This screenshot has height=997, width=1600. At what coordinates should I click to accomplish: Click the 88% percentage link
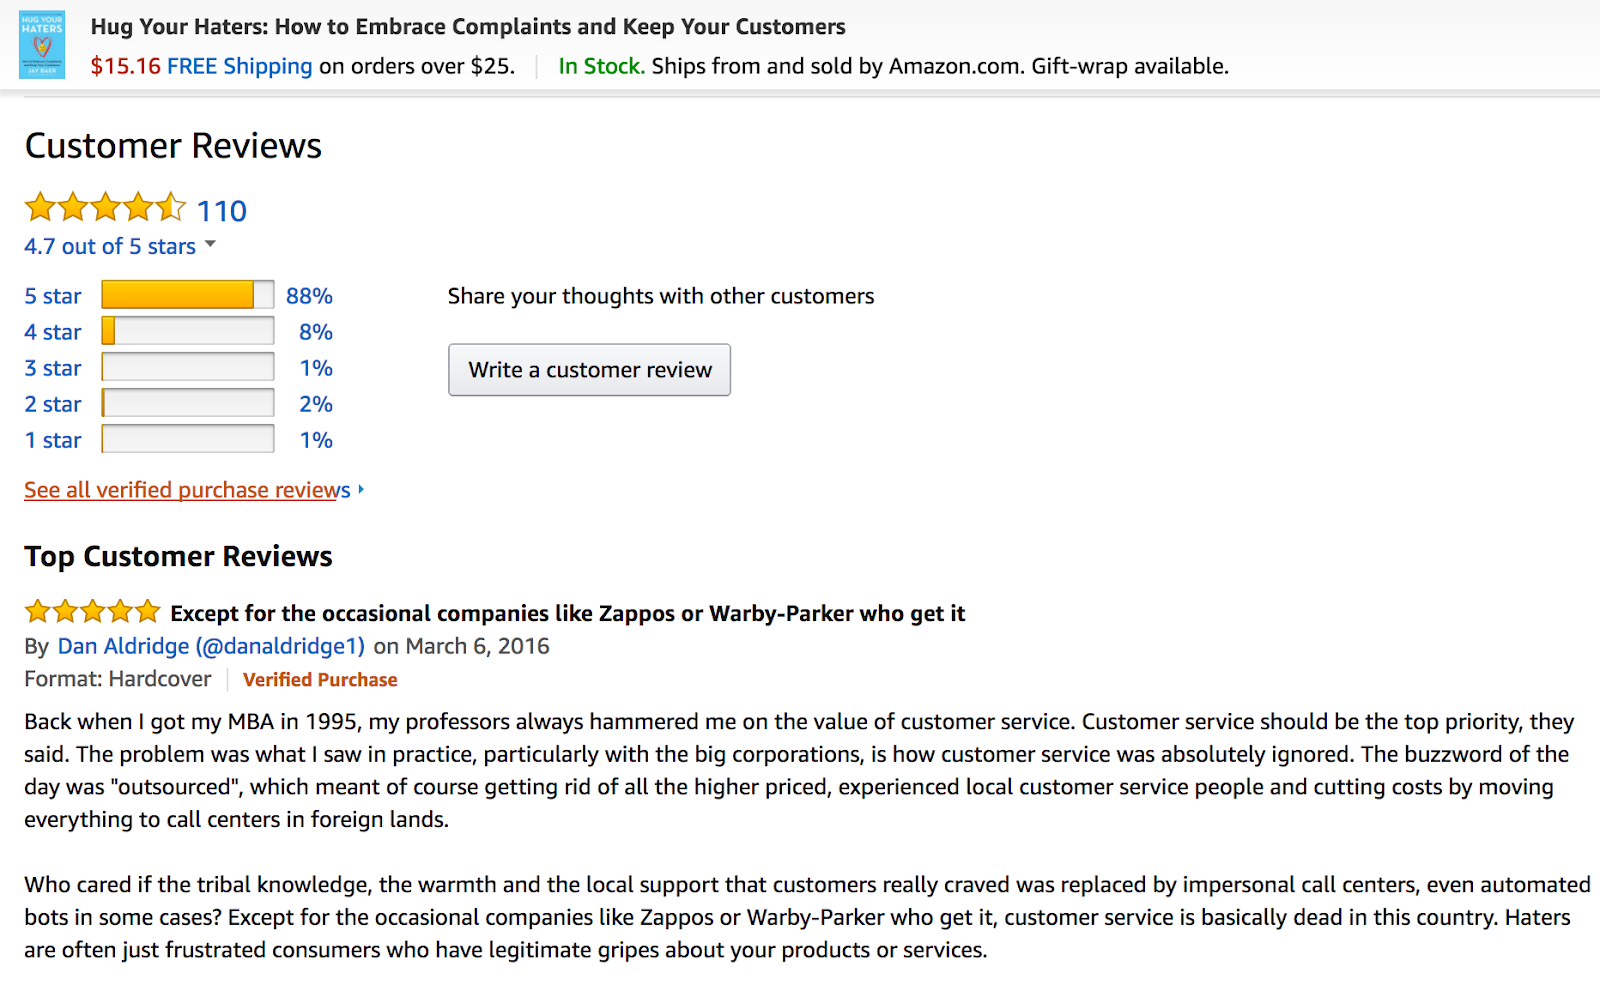pos(309,296)
